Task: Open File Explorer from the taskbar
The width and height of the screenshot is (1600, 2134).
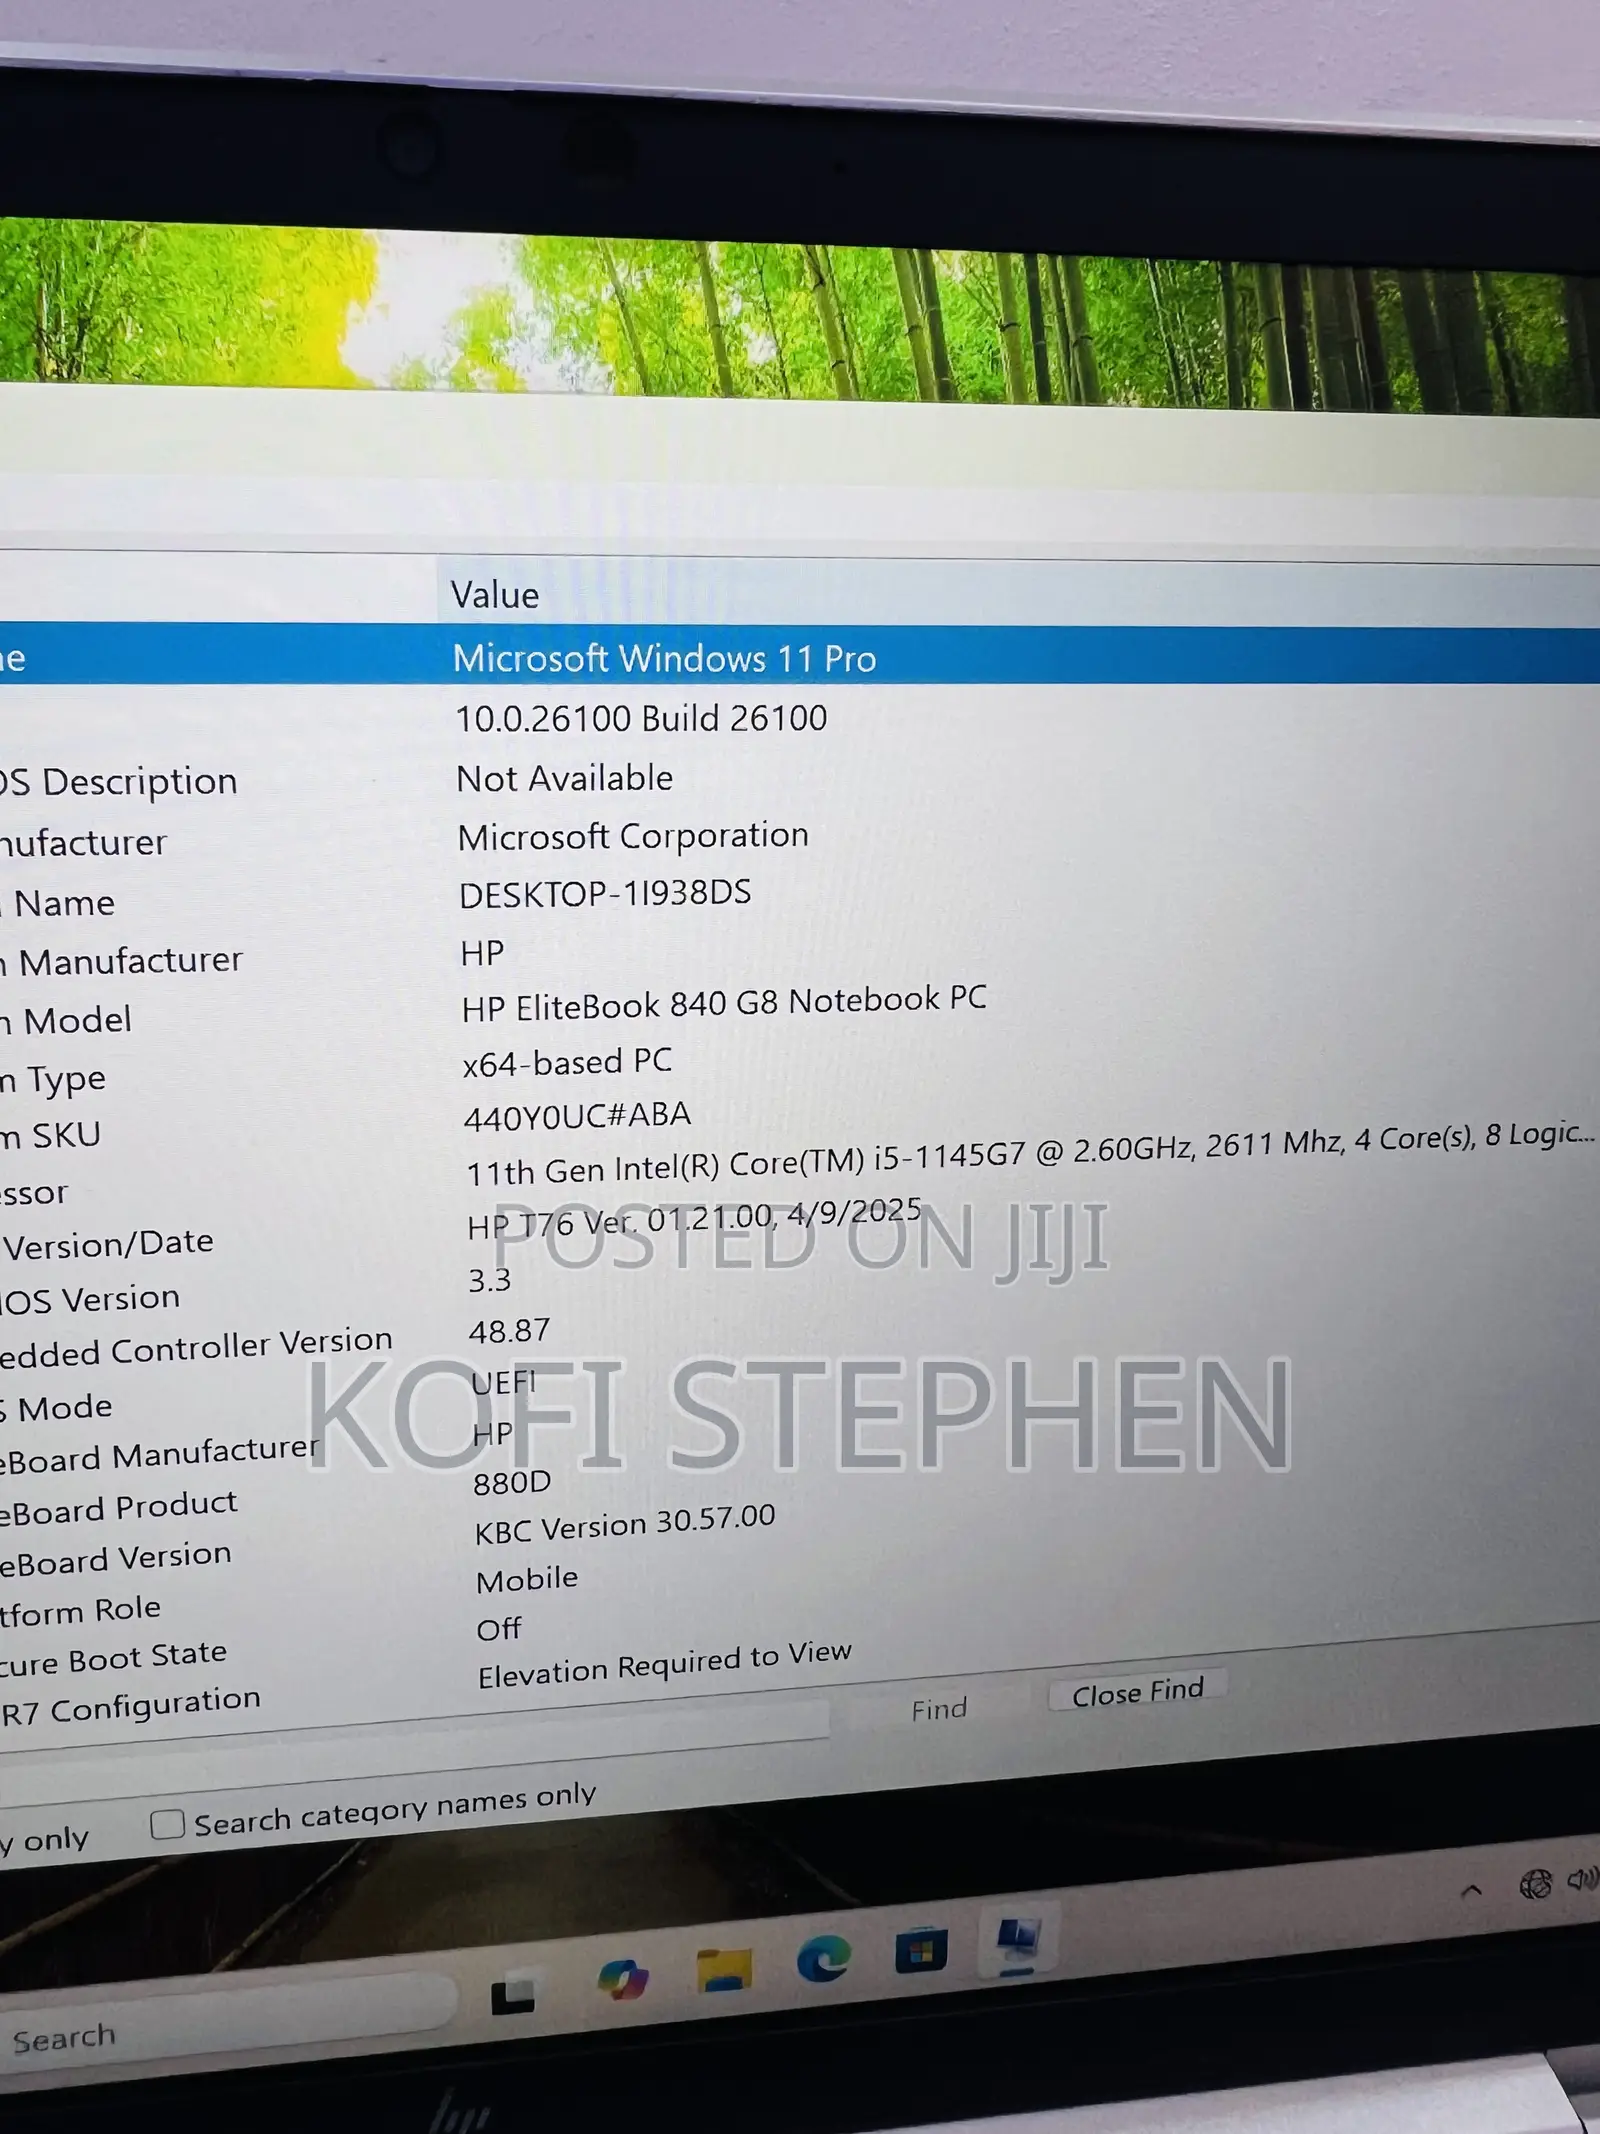Action: click(723, 1968)
